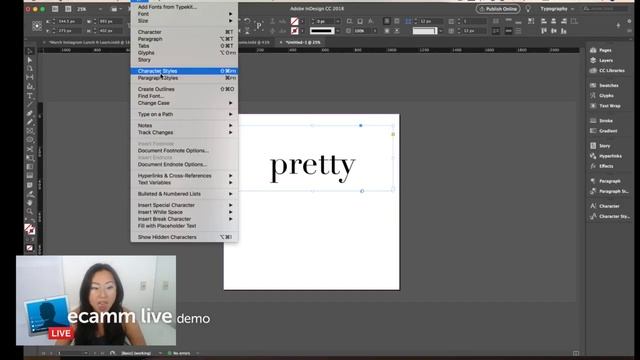Open Adobe Bridge from the application bar

55,9
